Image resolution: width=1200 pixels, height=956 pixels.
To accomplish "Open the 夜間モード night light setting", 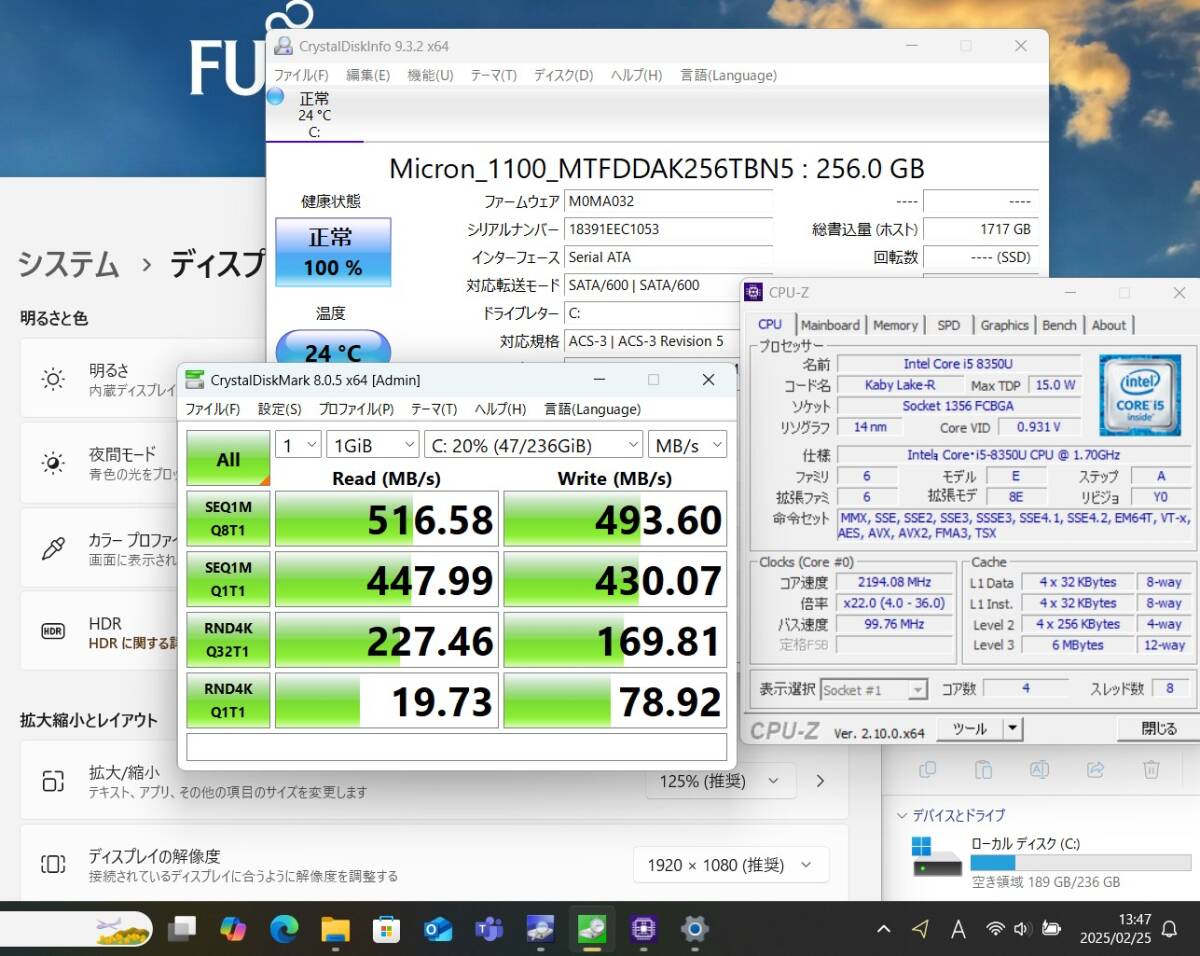I will click(98, 463).
